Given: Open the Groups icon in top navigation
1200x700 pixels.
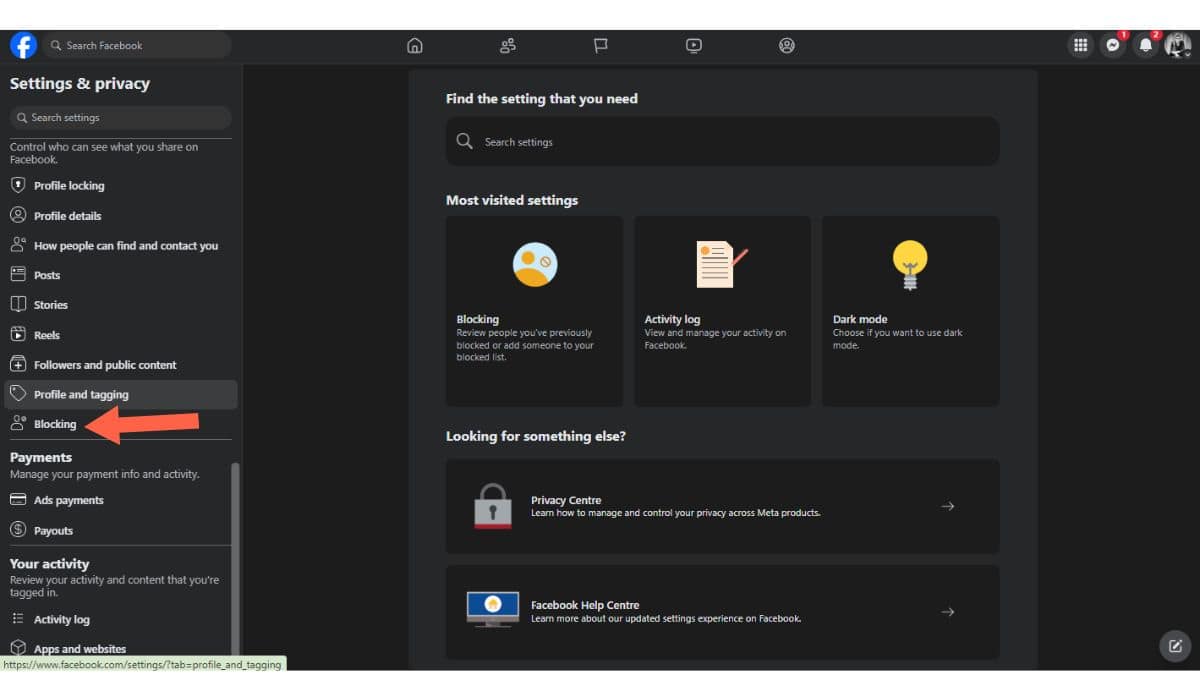Looking at the screenshot, I should tap(787, 45).
